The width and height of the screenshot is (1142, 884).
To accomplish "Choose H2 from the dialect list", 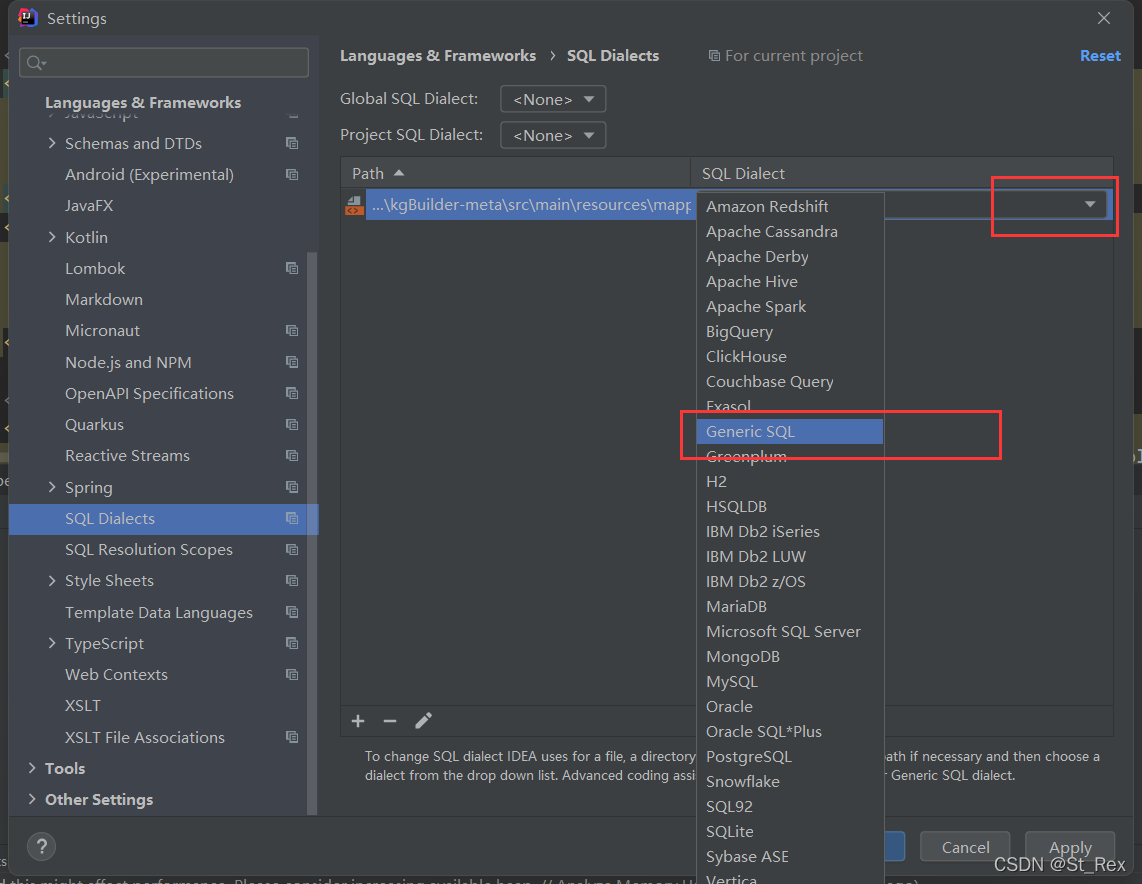I will [x=789, y=481].
